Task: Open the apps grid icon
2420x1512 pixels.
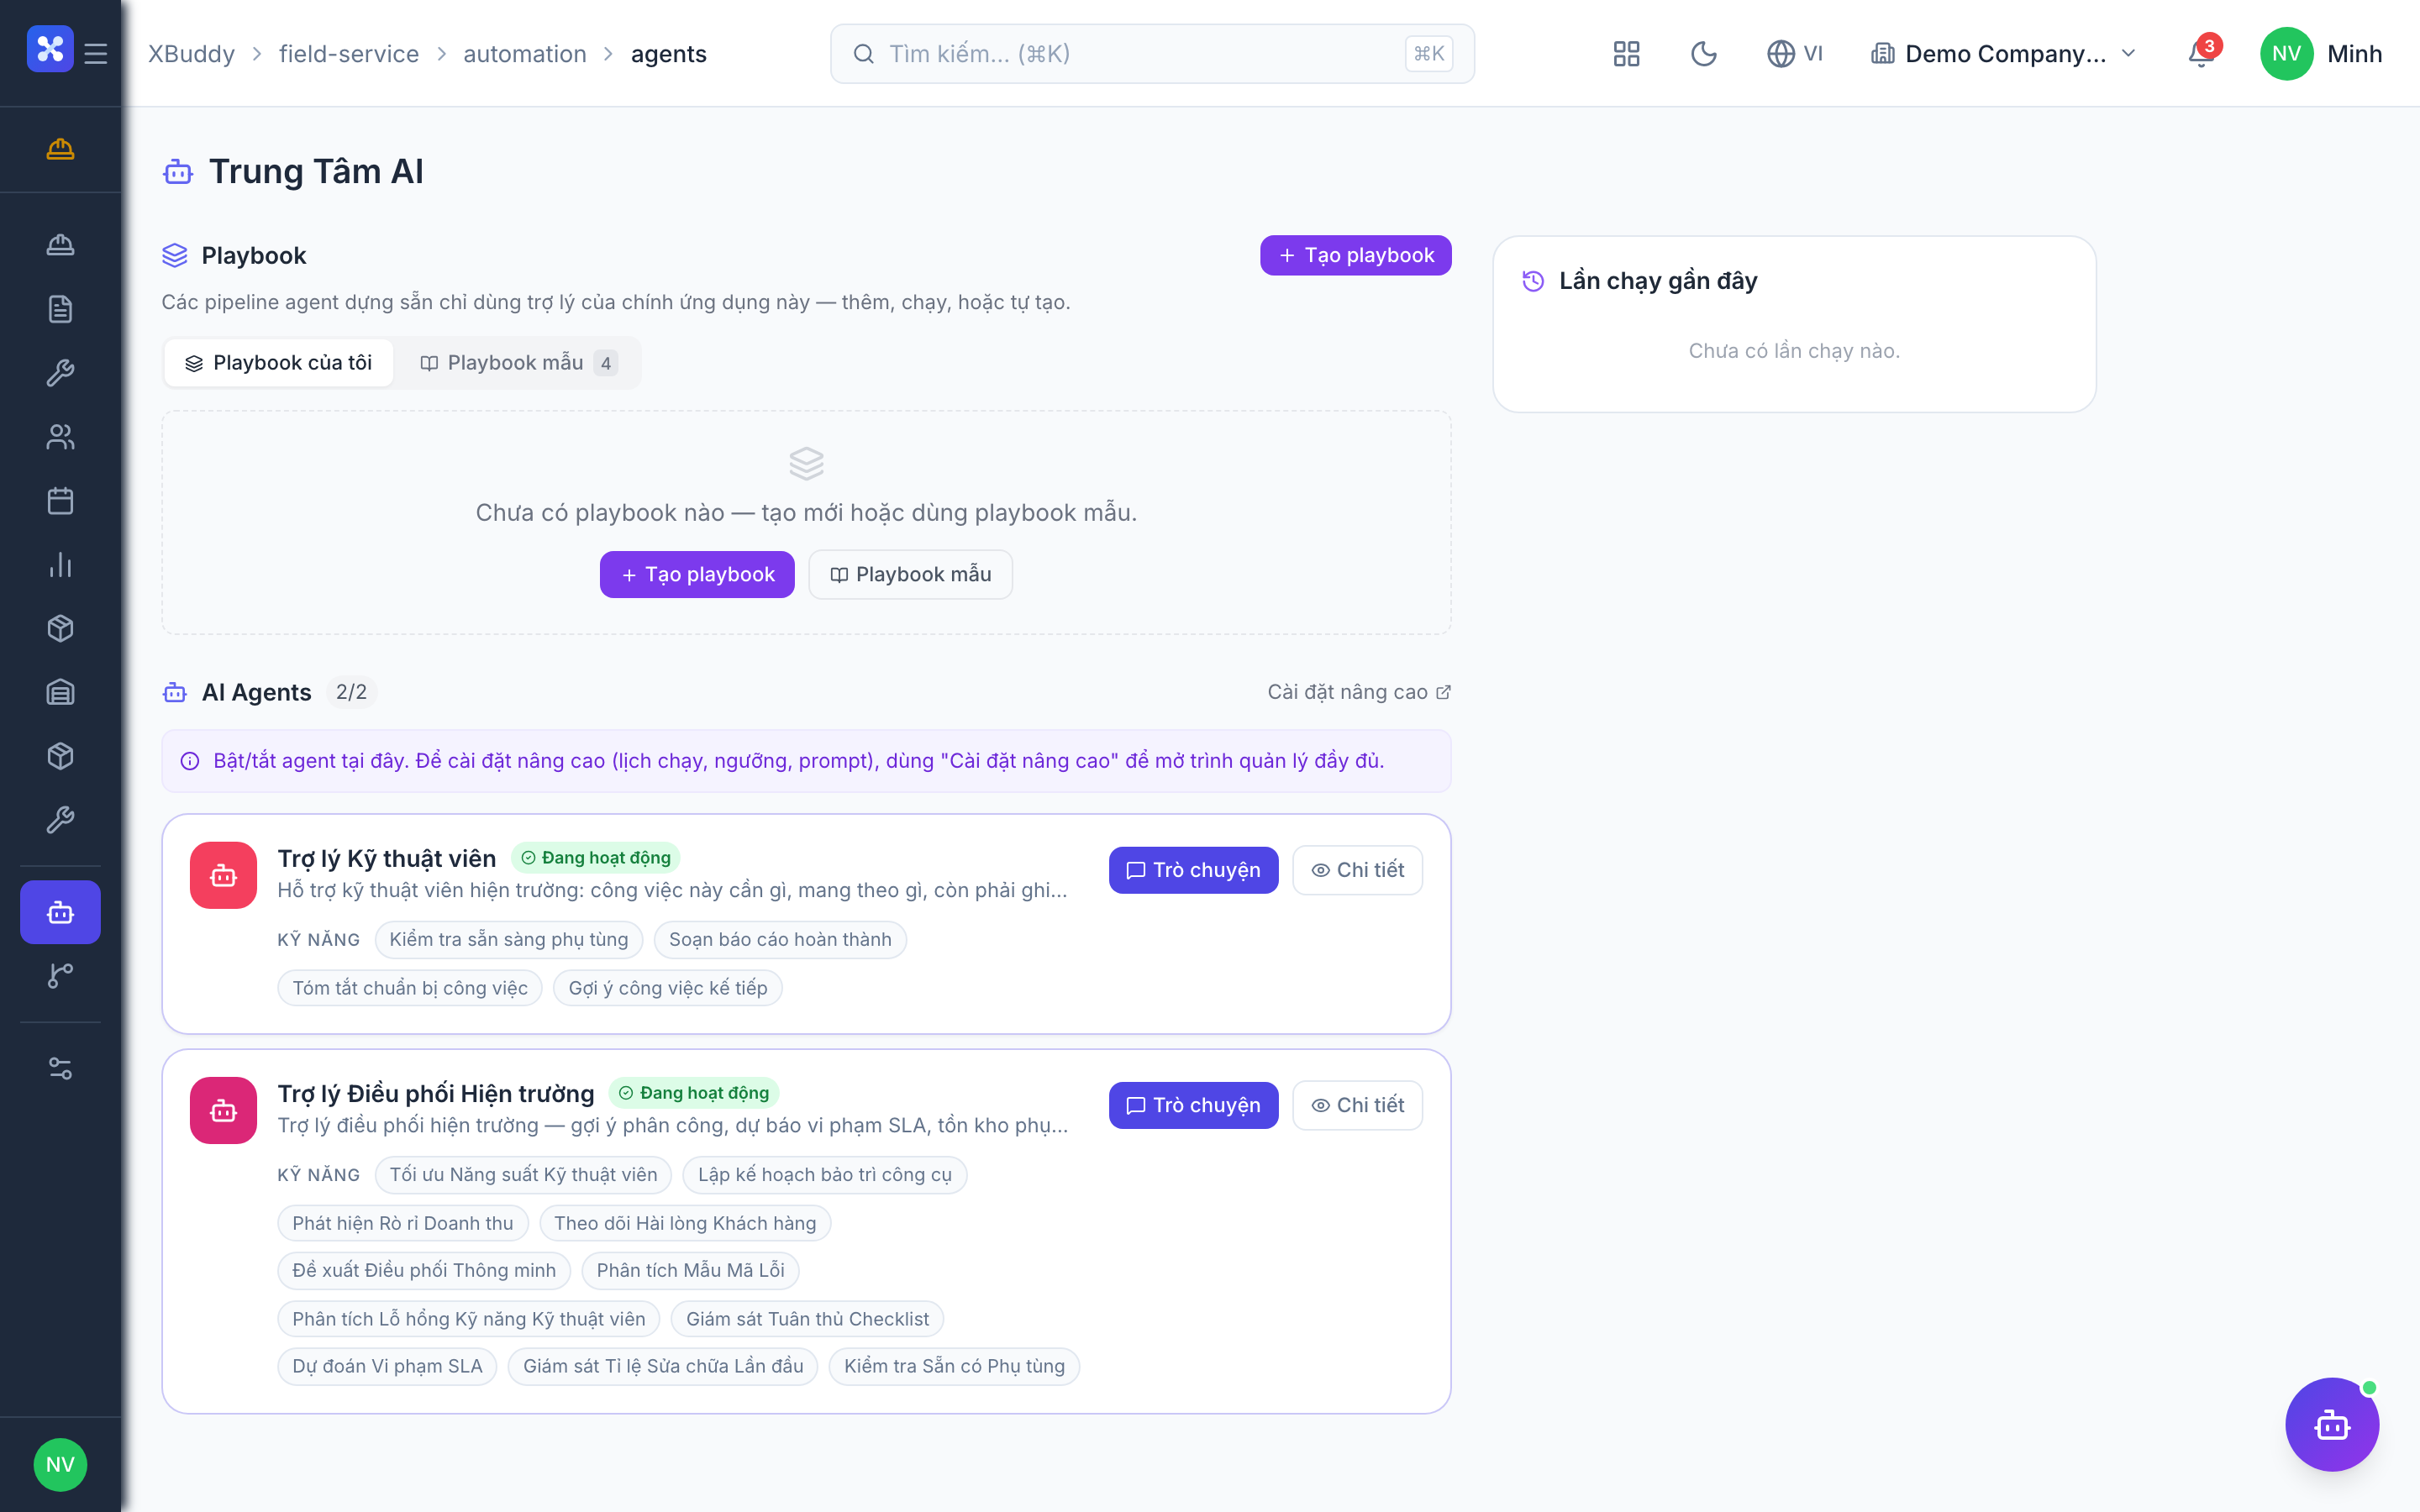Action: [1627, 54]
